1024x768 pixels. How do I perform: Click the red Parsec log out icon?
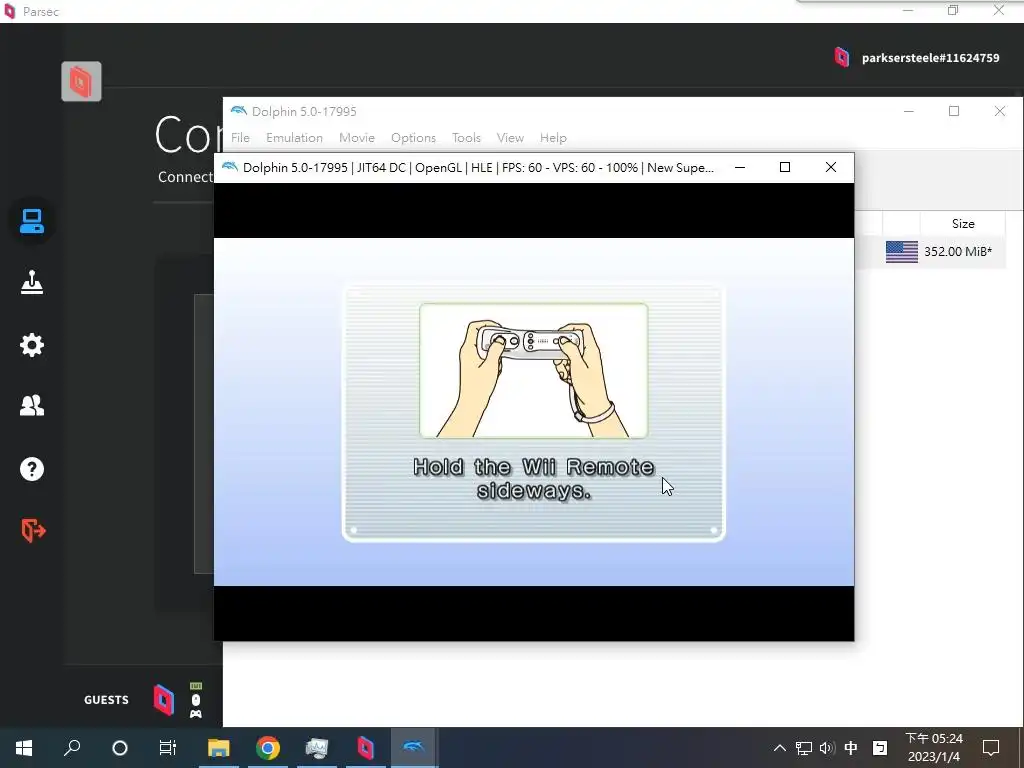pyautogui.click(x=33, y=530)
